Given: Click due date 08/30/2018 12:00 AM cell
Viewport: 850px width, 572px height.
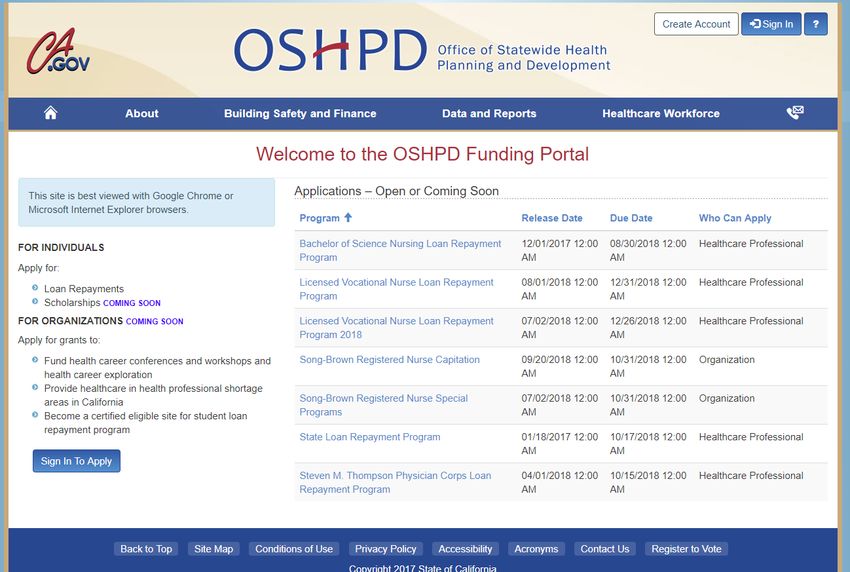Looking at the screenshot, I should 648,250.
